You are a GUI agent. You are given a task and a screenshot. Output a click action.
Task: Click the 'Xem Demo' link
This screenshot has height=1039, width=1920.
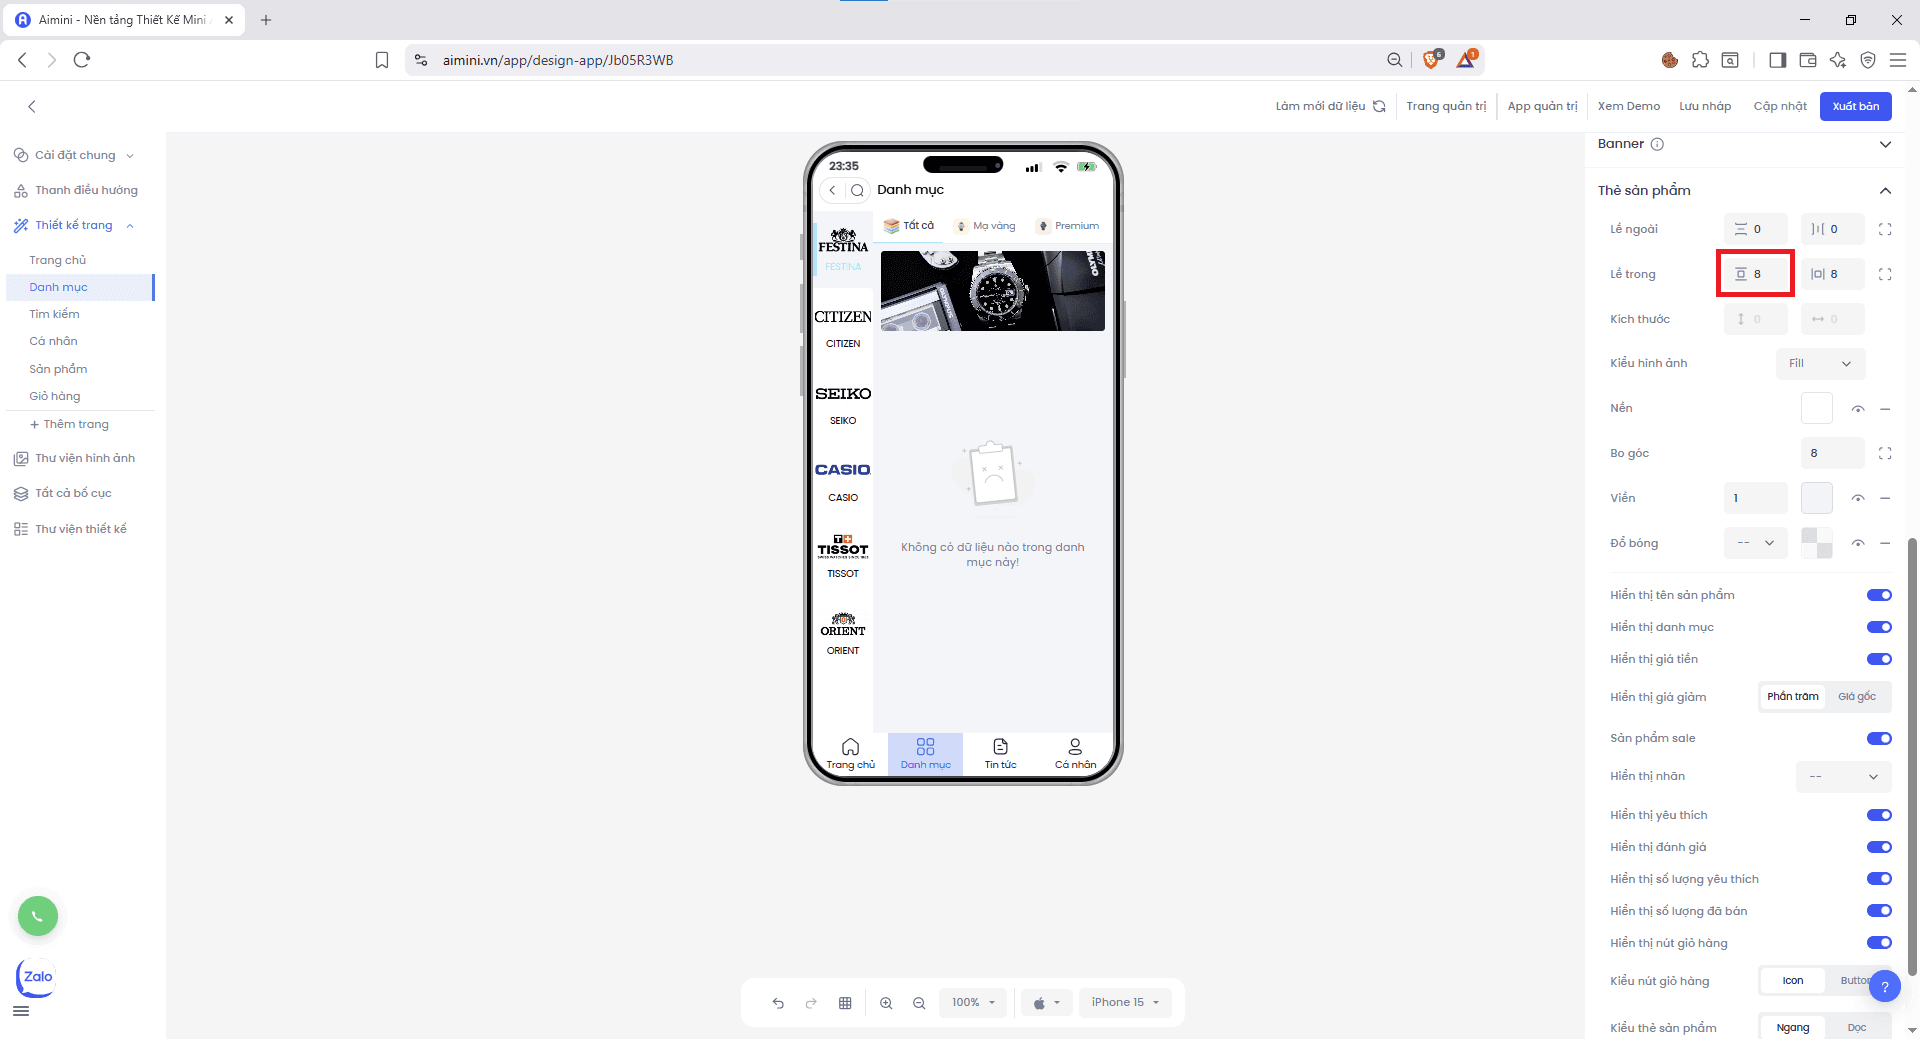point(1628,106)
